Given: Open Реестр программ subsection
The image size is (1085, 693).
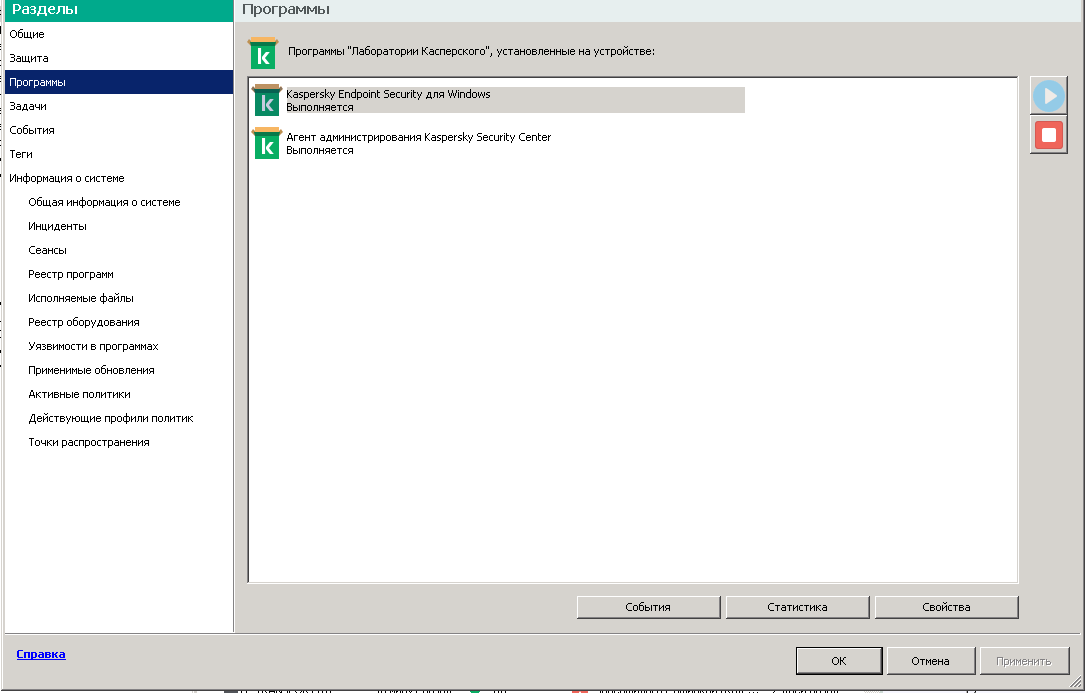Looking at the screenshot, I should coord(71,274).
